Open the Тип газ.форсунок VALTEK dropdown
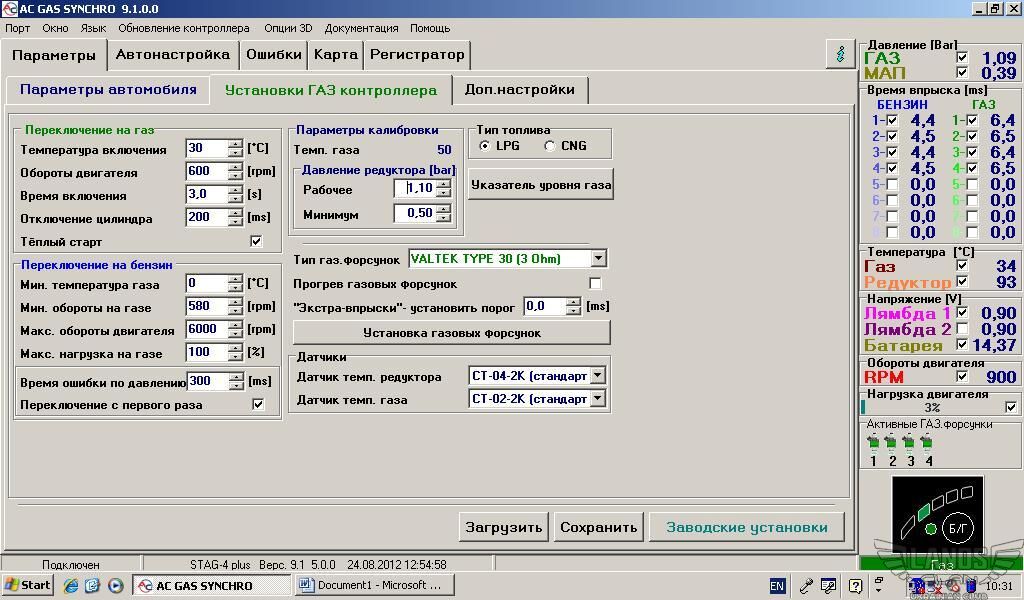1024x600 pixels. tap(598, 259)
